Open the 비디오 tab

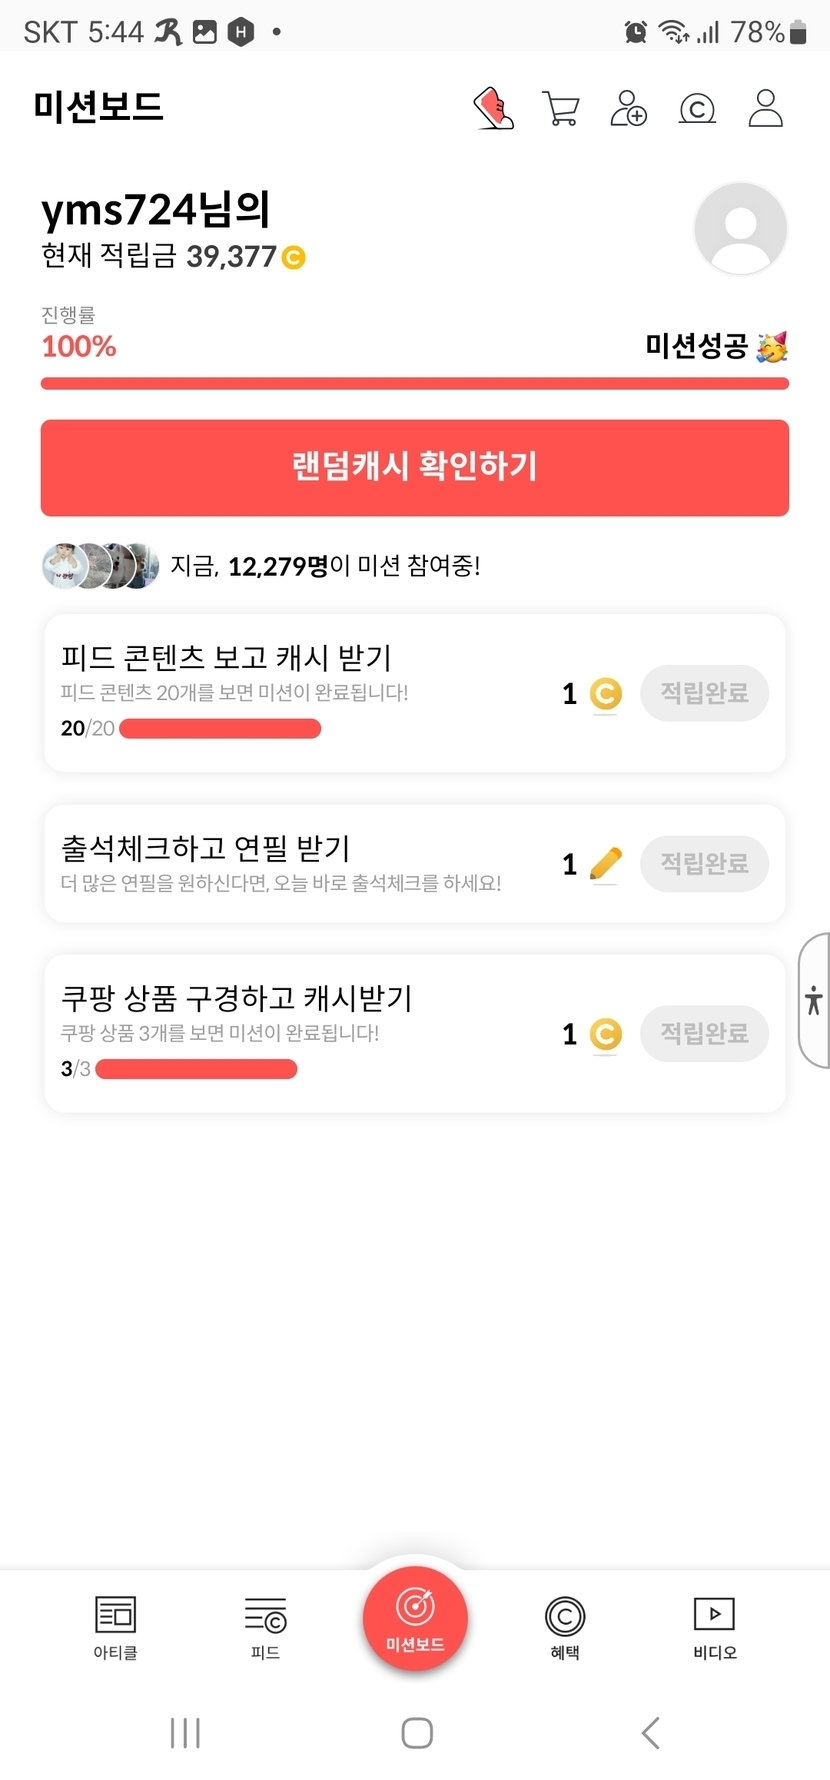(x=714, y=1627)
